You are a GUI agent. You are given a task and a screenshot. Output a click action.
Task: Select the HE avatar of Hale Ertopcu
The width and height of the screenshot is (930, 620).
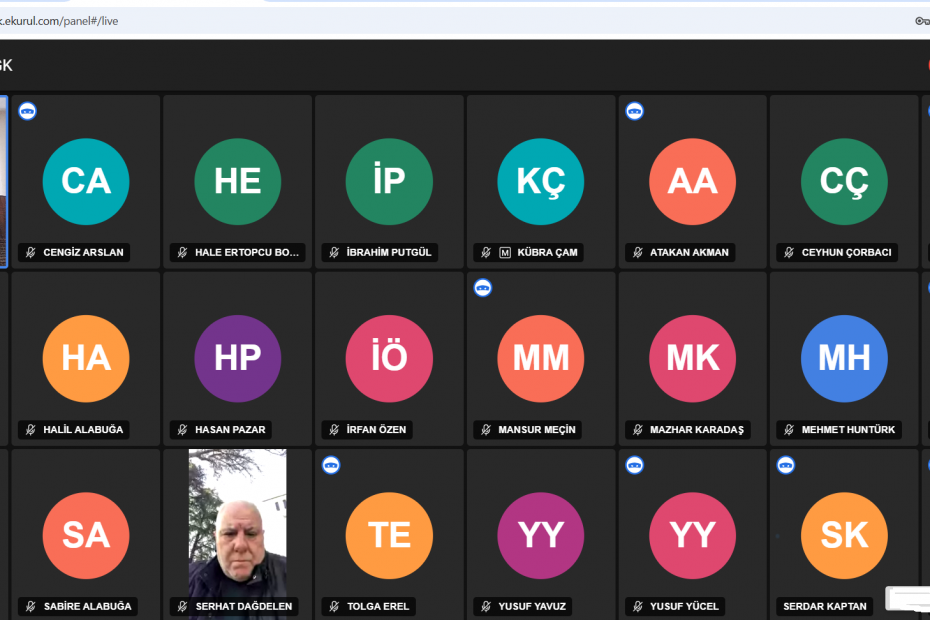[x=238, y=182]
